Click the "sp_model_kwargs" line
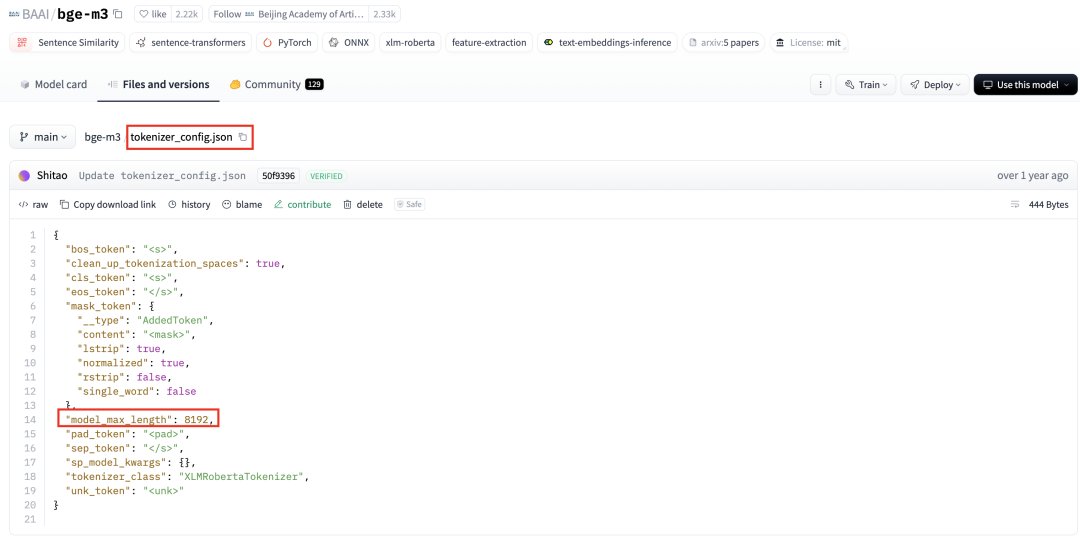Viewport: 1080px width, 540px height. 131,462
